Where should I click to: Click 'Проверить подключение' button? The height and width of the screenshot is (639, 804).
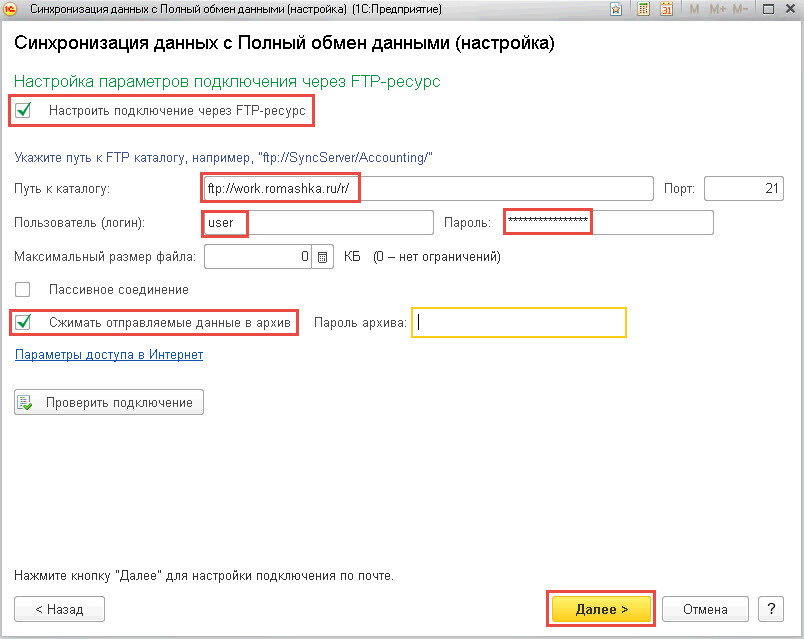tap(109, 403)
